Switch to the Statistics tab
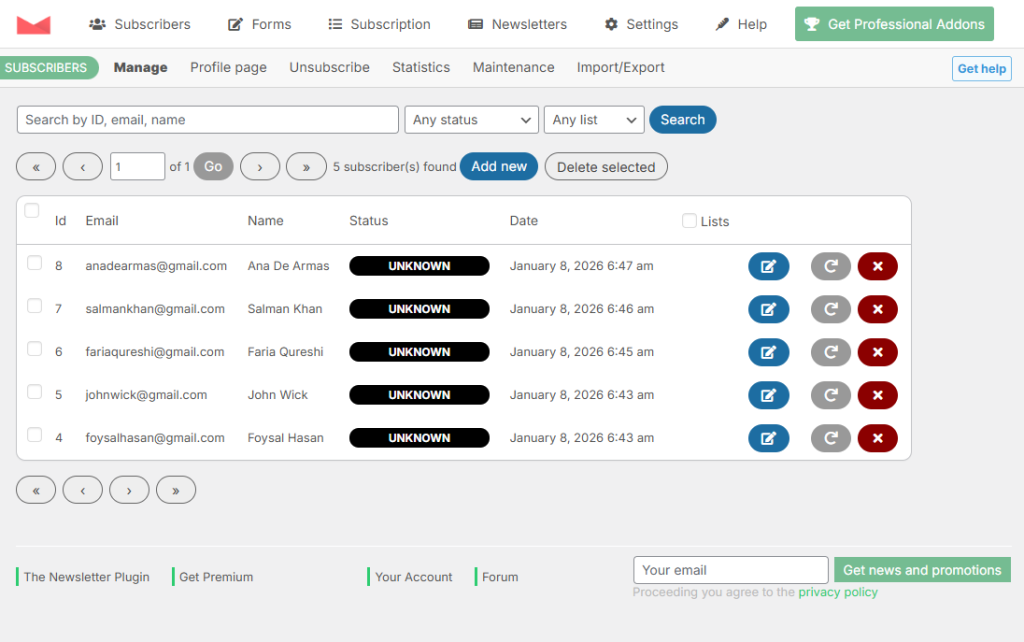Screen dimensions: 1024x642 coord(421,67)
